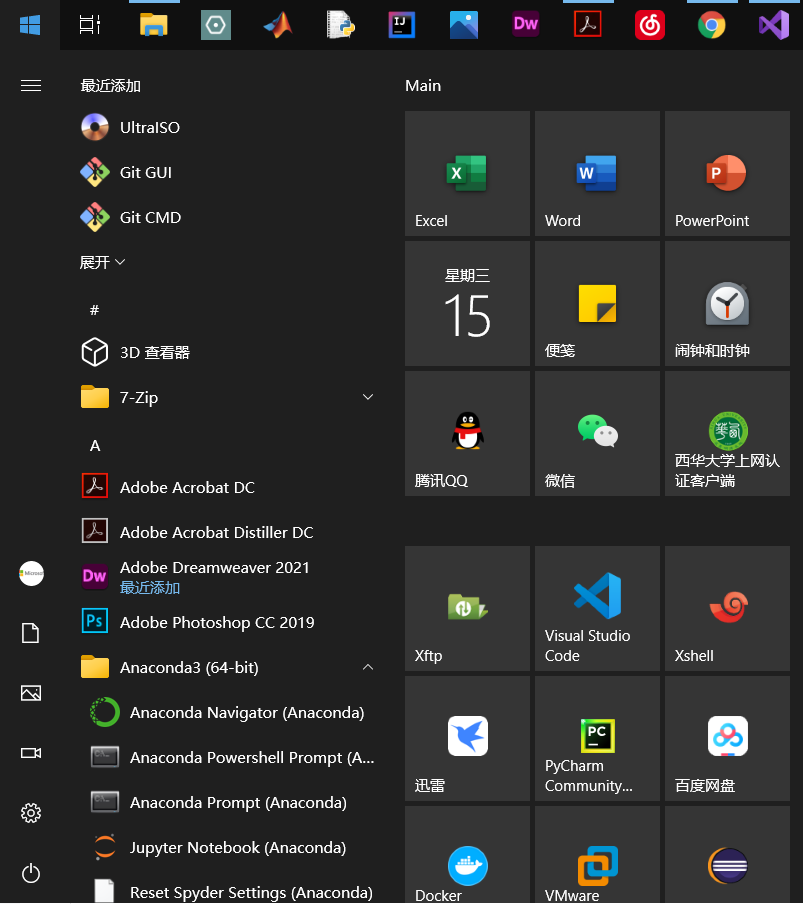Open the teal hexagon app in the taskbar
The image size is (803, 904).
point(216,25)
